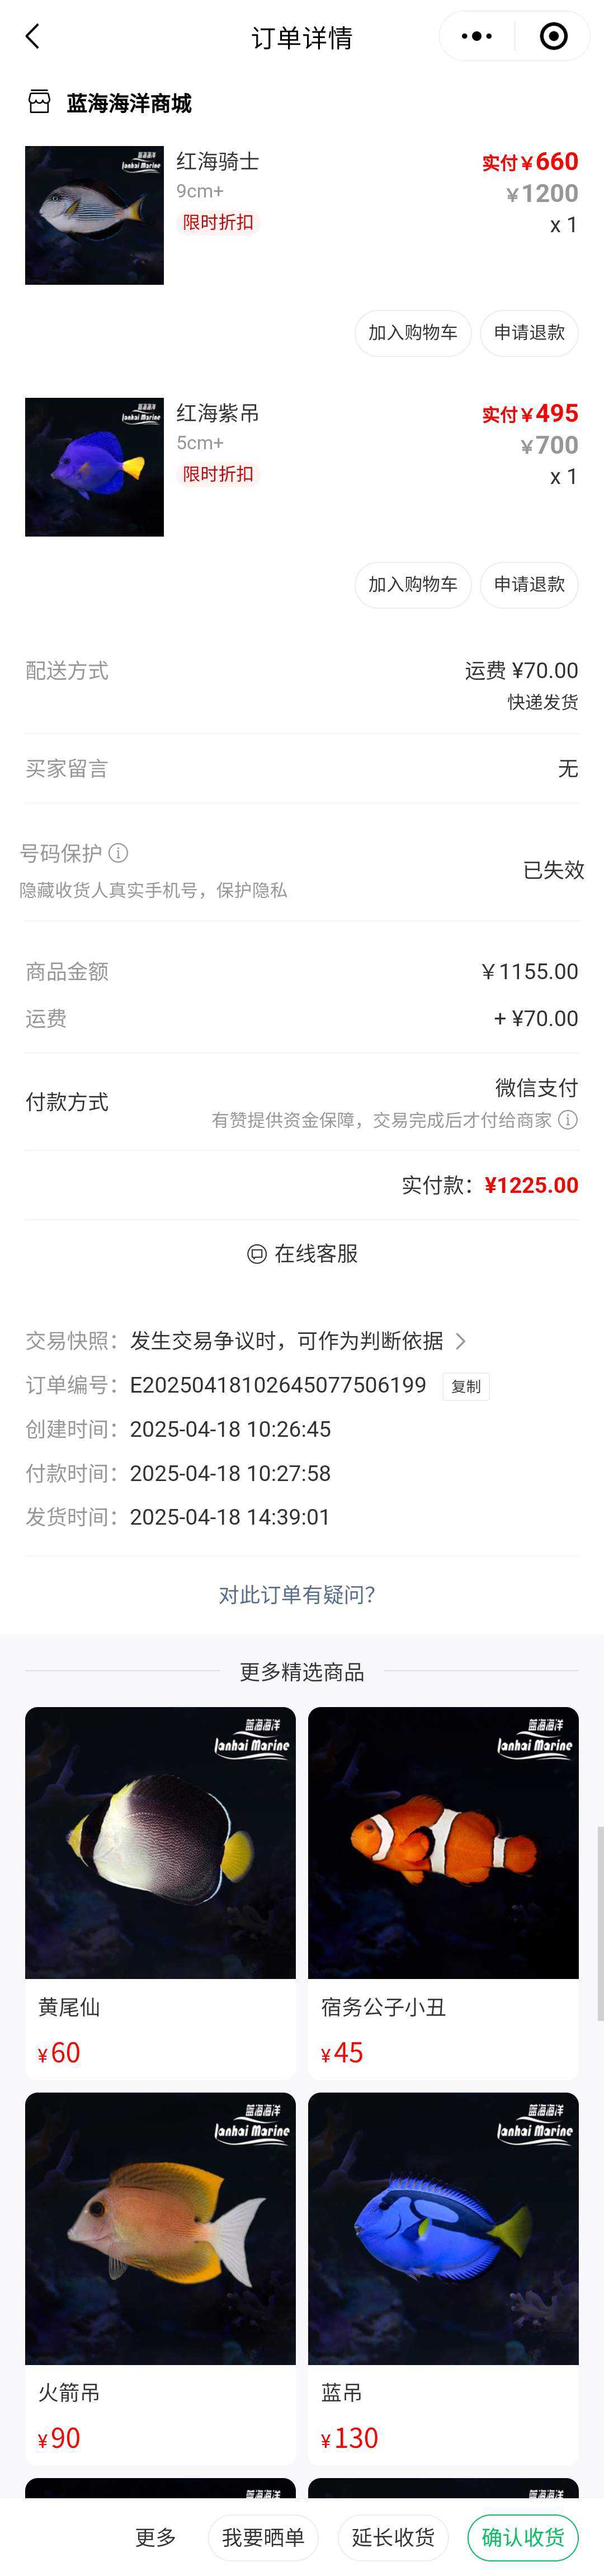Add 红海骑士 to the shopping cart

coord(413,333)
